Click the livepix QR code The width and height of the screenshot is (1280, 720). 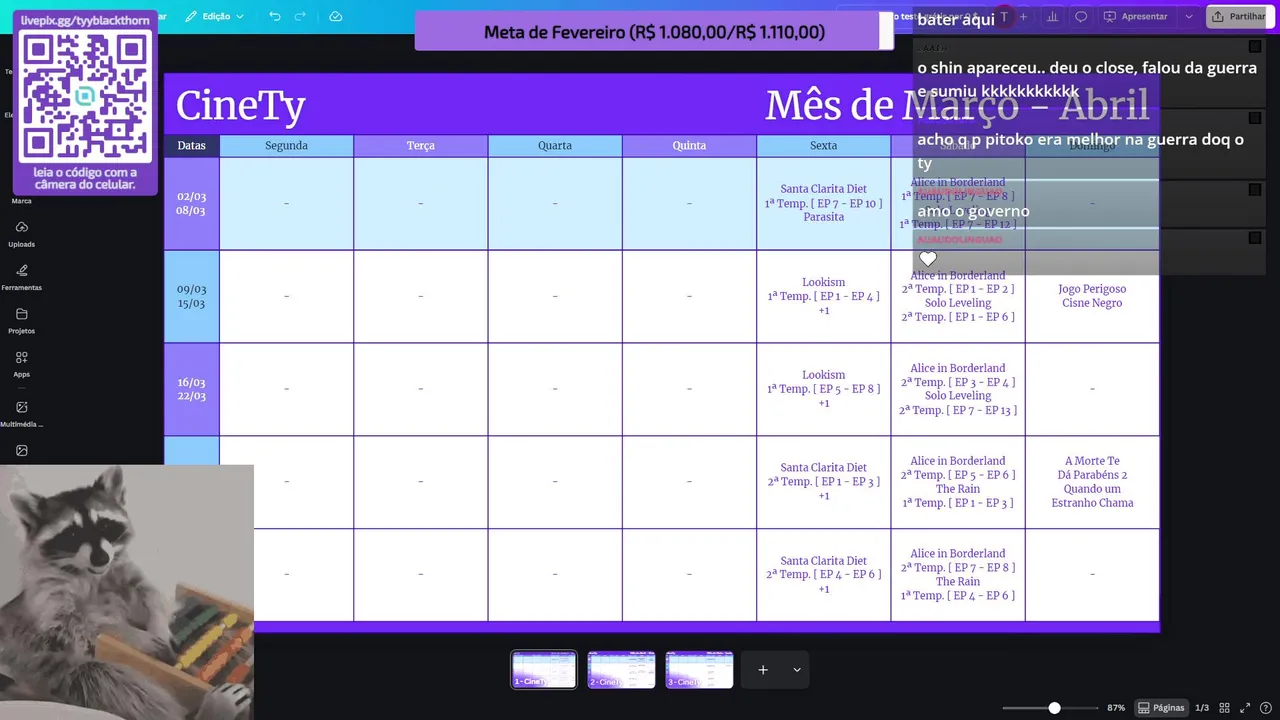click(85, 96)
